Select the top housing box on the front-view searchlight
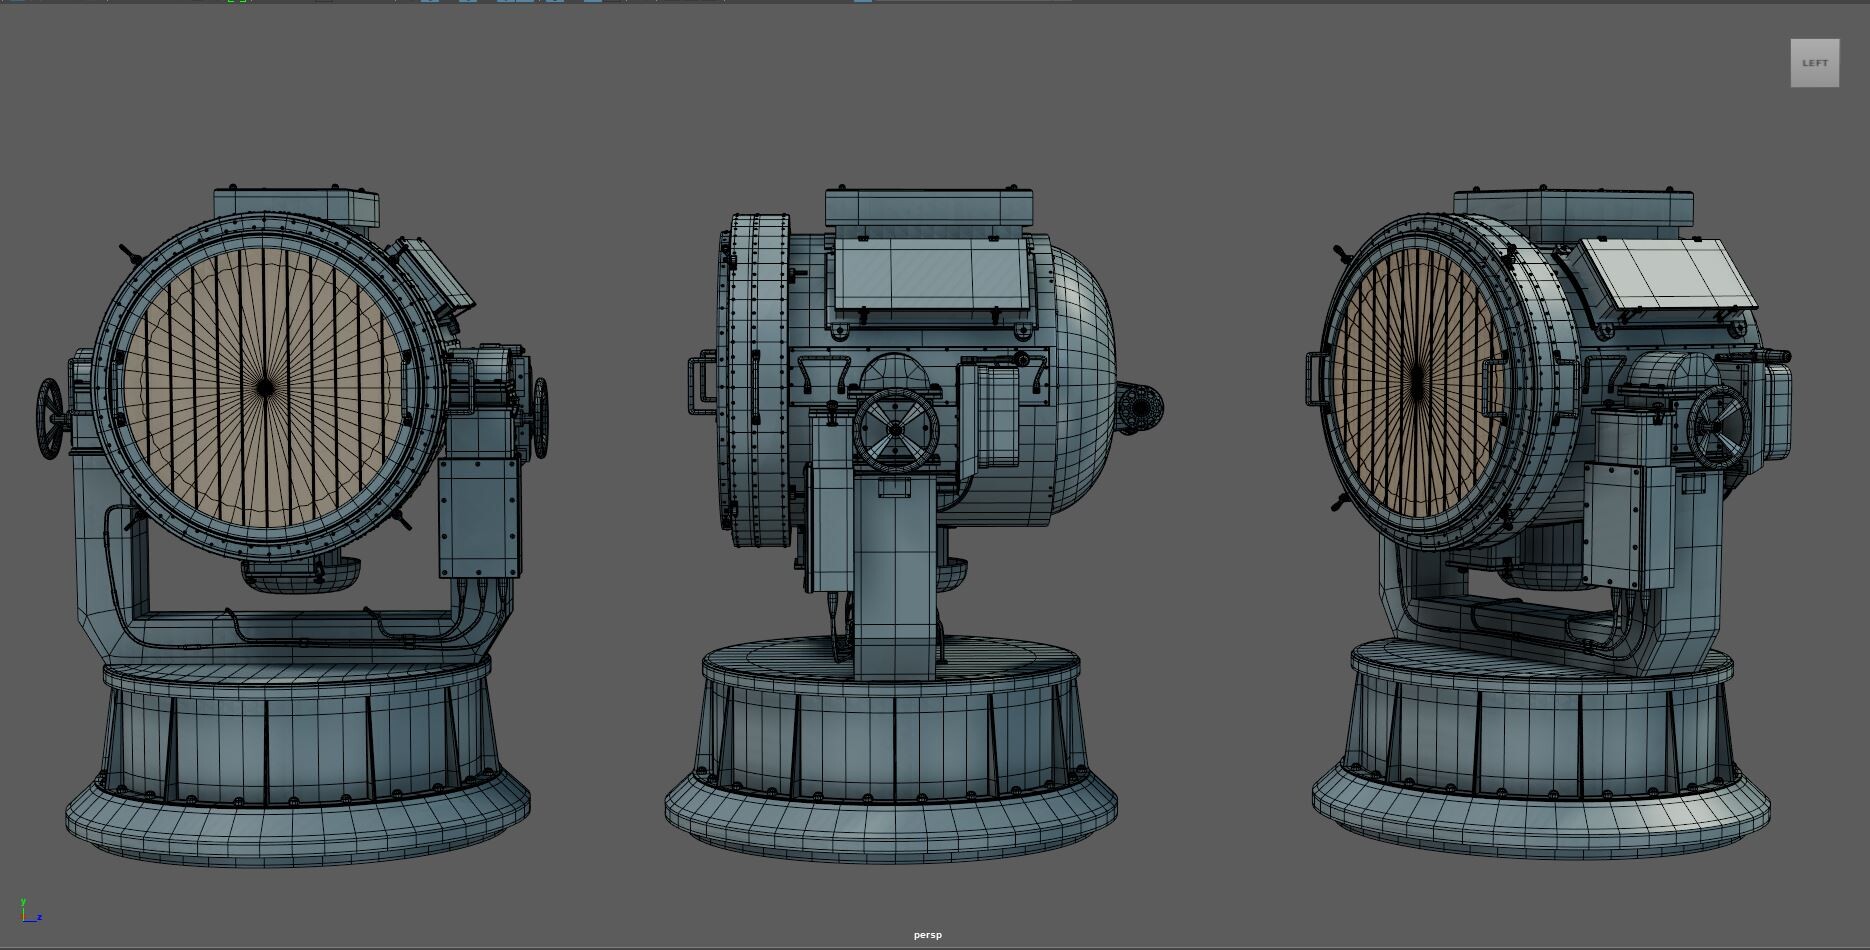 (296, 203)
